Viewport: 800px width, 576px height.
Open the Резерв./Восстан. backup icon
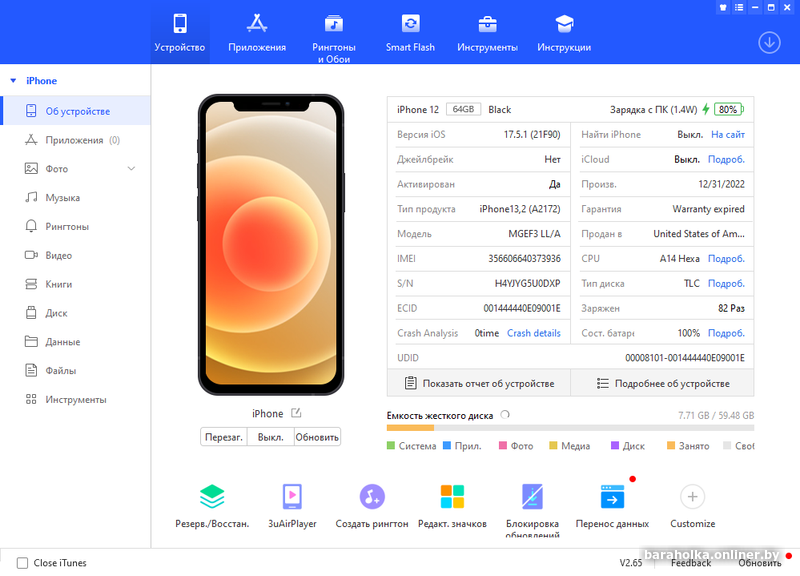[211, 497]
